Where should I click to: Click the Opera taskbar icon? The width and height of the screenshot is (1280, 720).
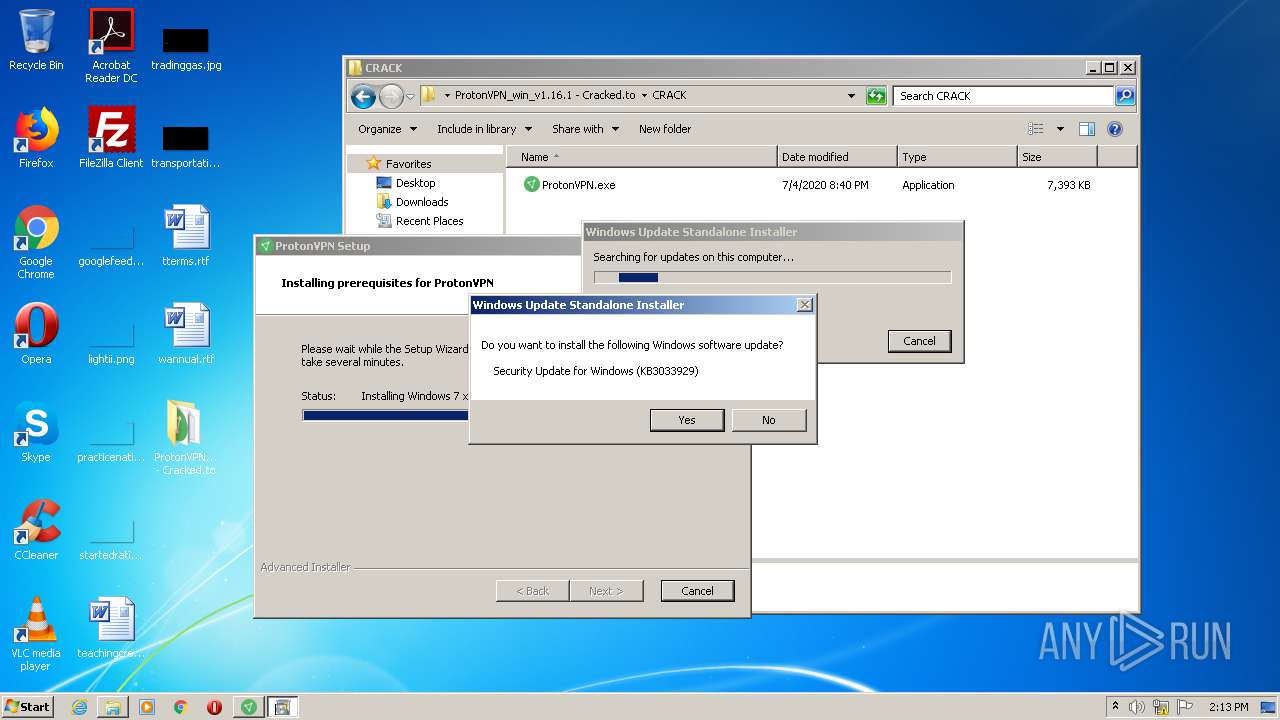pos(214,707)
